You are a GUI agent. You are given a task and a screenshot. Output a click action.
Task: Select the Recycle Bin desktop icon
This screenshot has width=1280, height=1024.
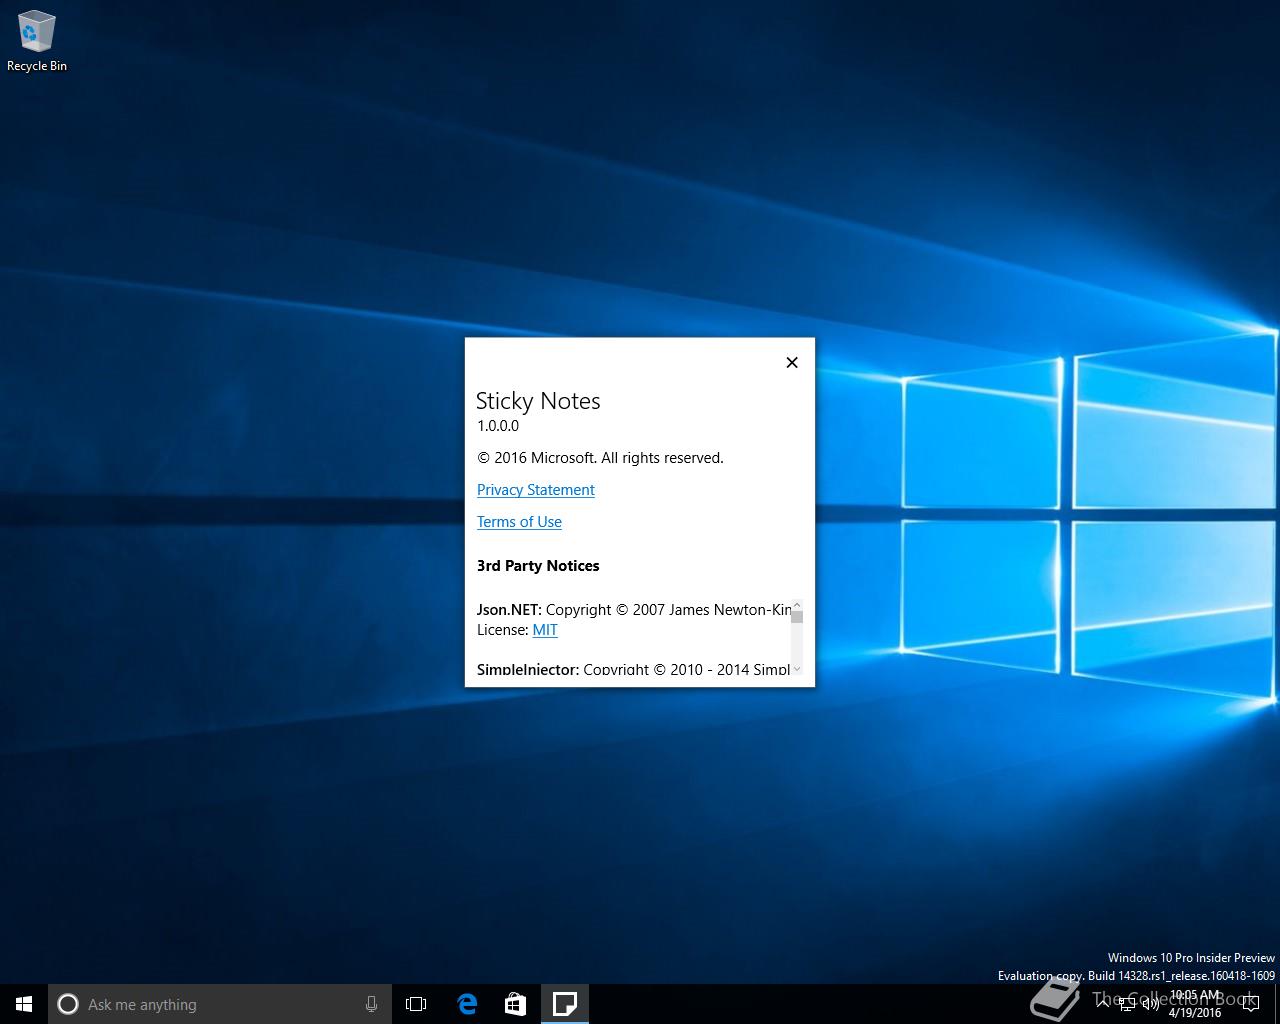coord(37,41)
